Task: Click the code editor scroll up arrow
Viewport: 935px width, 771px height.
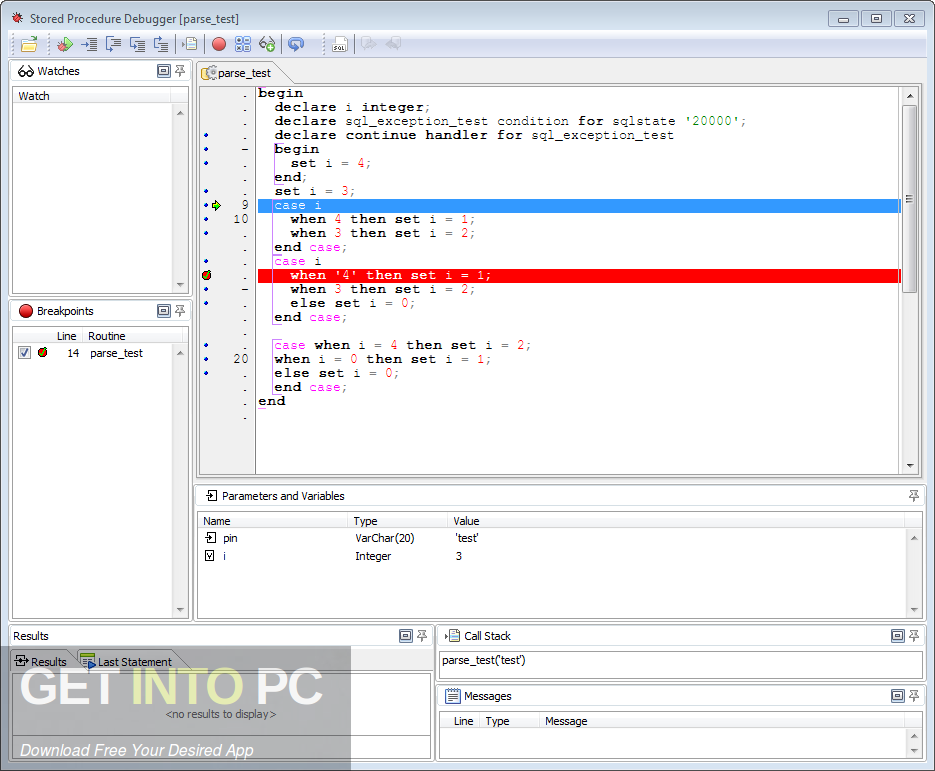Action: click(909, 96)
